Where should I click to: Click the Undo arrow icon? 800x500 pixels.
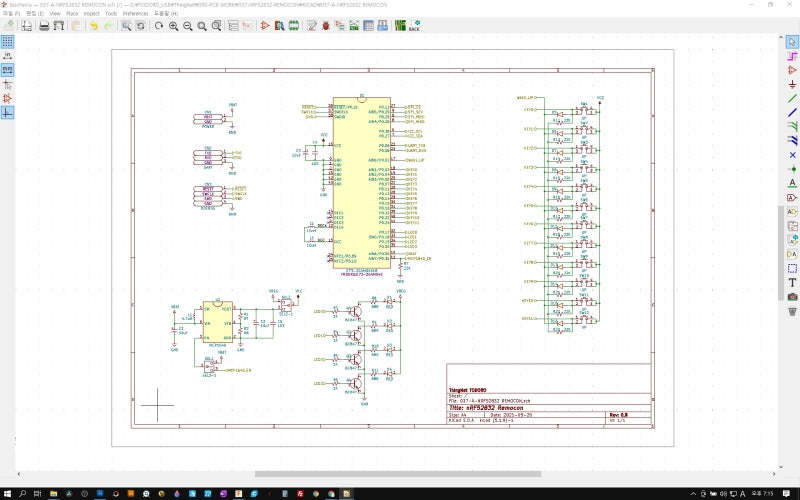[94, 26]
